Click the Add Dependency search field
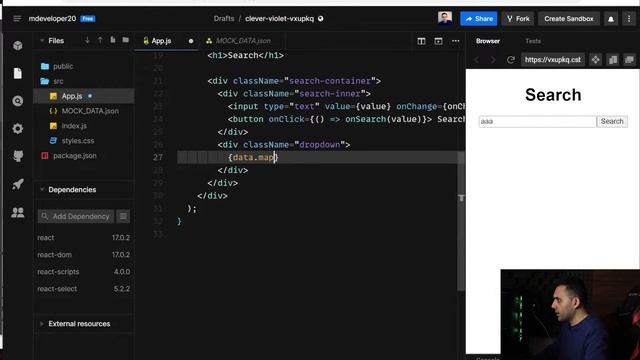640x360 pixels. (76, 216)
